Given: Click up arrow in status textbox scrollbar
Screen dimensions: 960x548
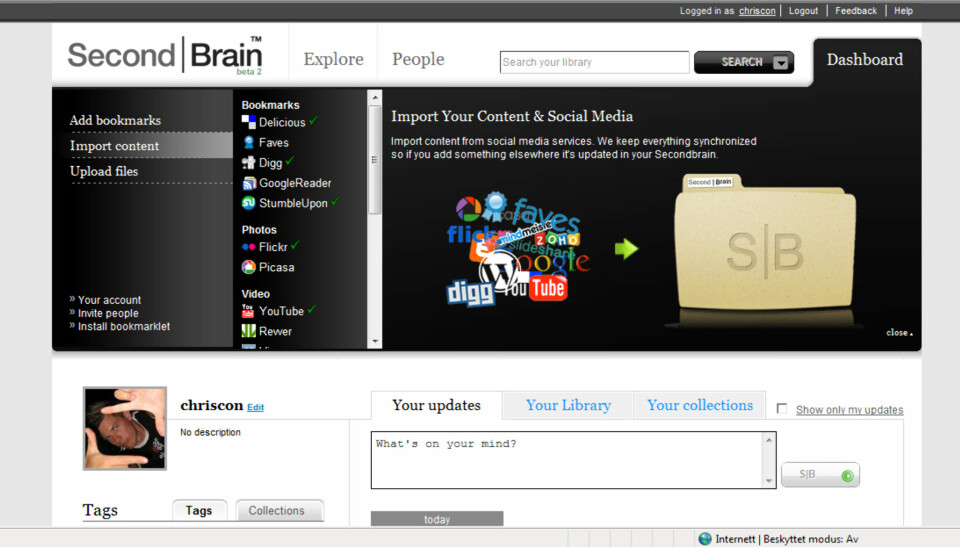Looking at the screenshot, I should point(769,440).
